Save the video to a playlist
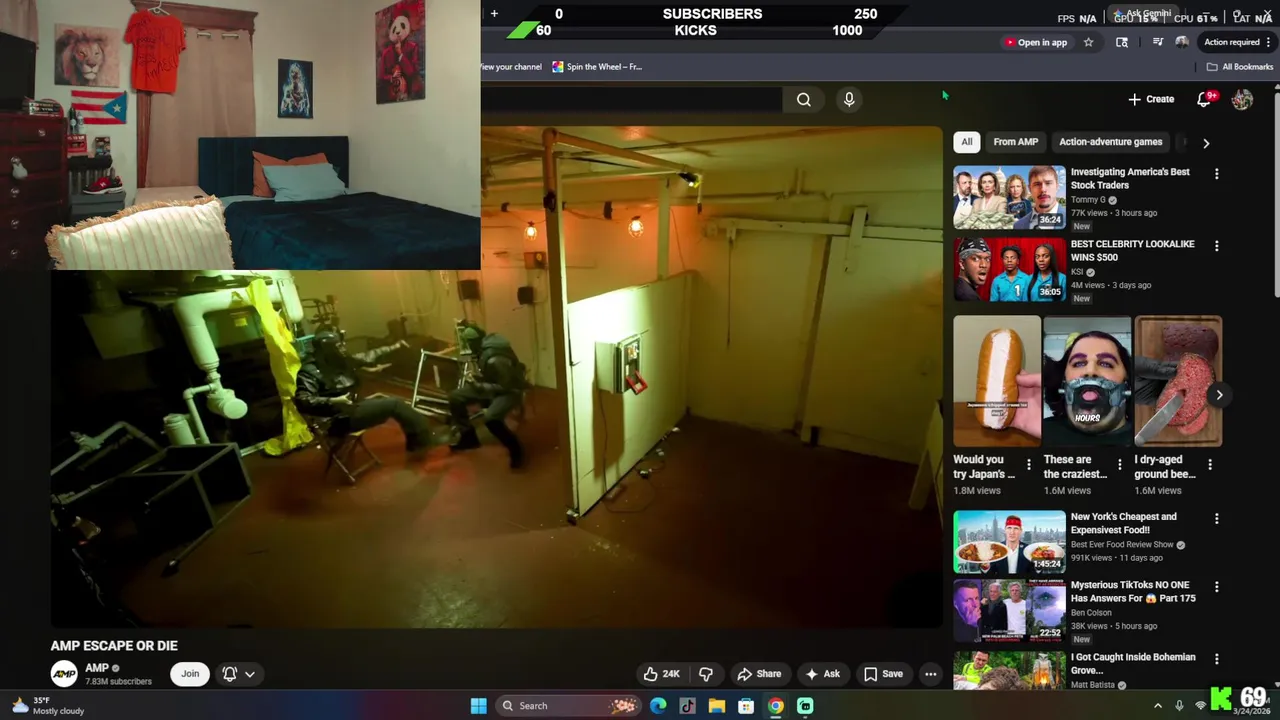 (x=883, y=674)
